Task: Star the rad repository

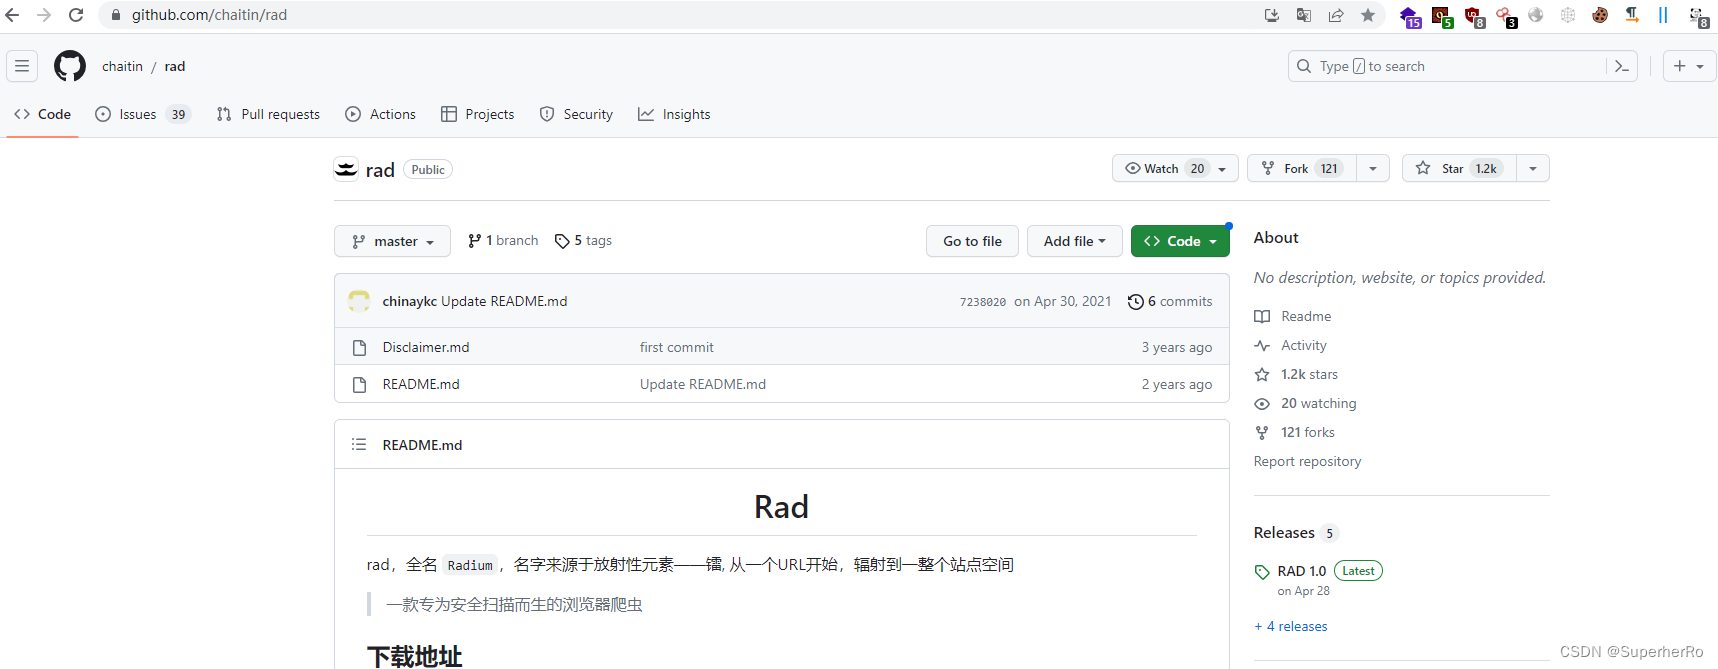Action: (x=1459, y=168)
